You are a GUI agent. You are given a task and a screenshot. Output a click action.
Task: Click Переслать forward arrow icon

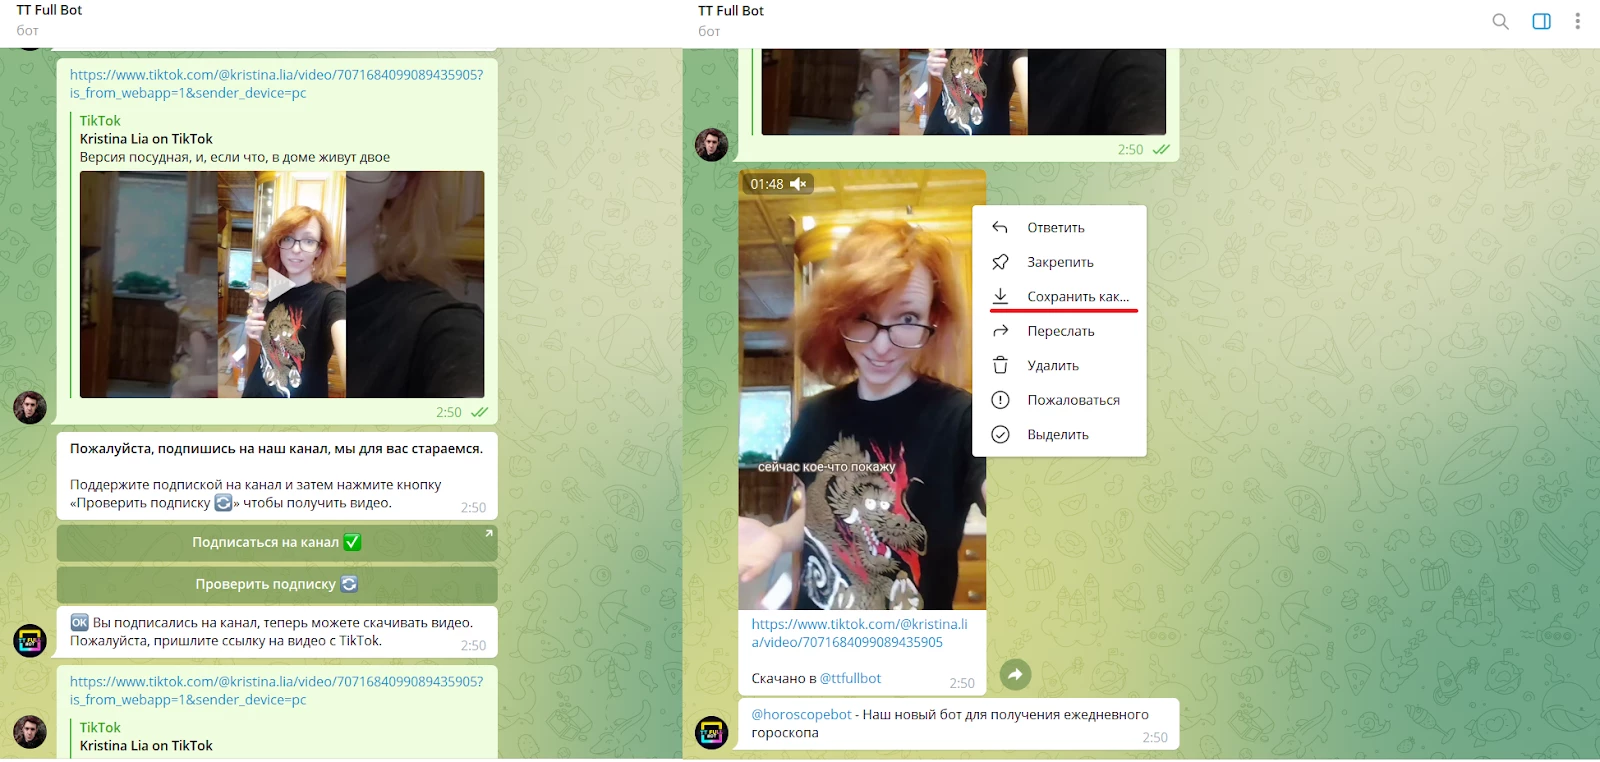pyautogui.click(x=1000, y=331)
